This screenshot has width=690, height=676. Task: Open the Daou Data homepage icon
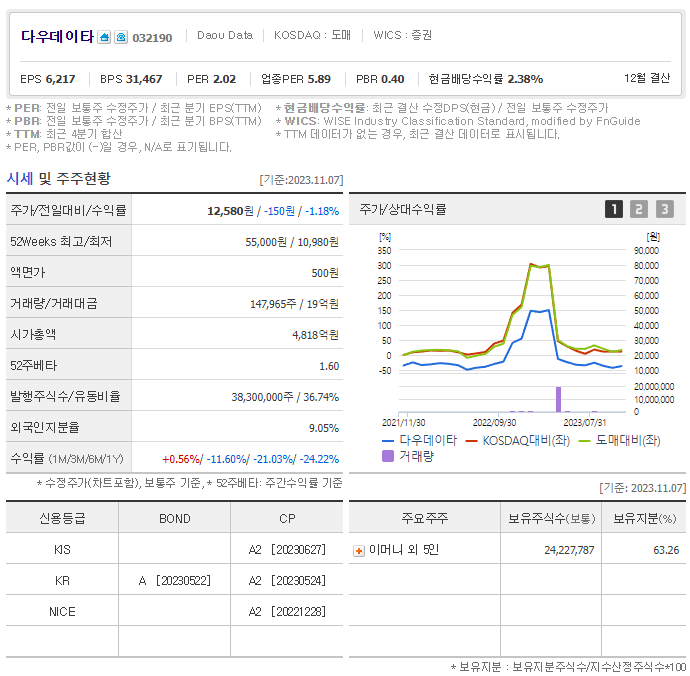104,37
